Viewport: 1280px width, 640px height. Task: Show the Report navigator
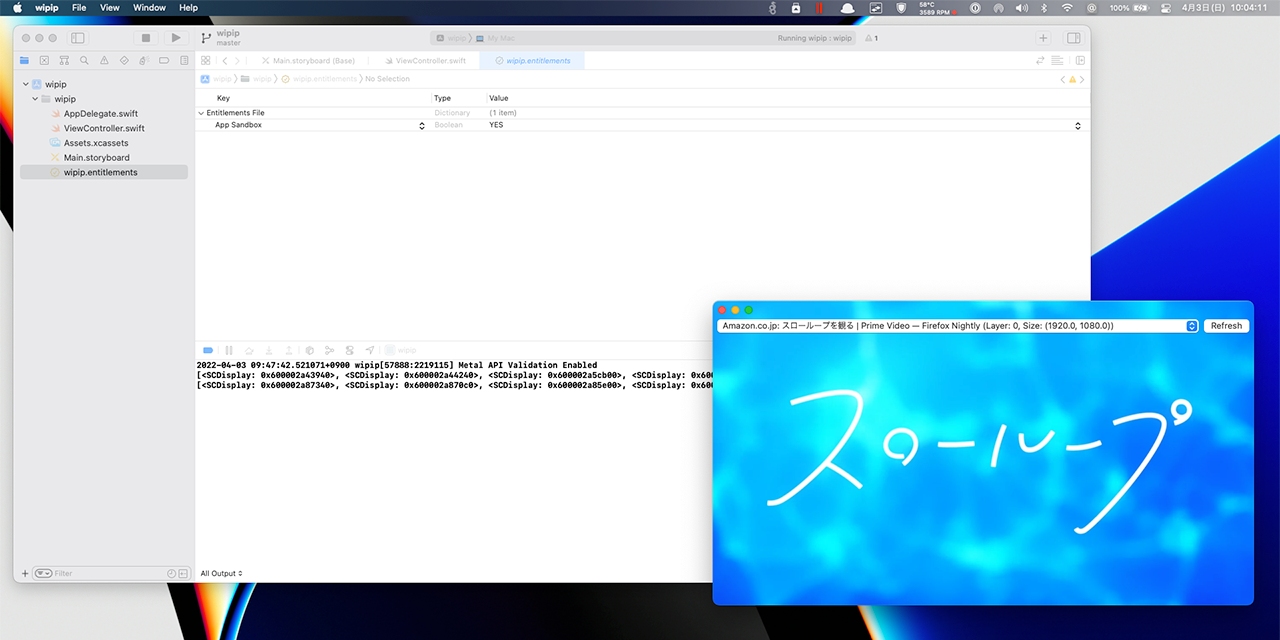tap(184, 60)
